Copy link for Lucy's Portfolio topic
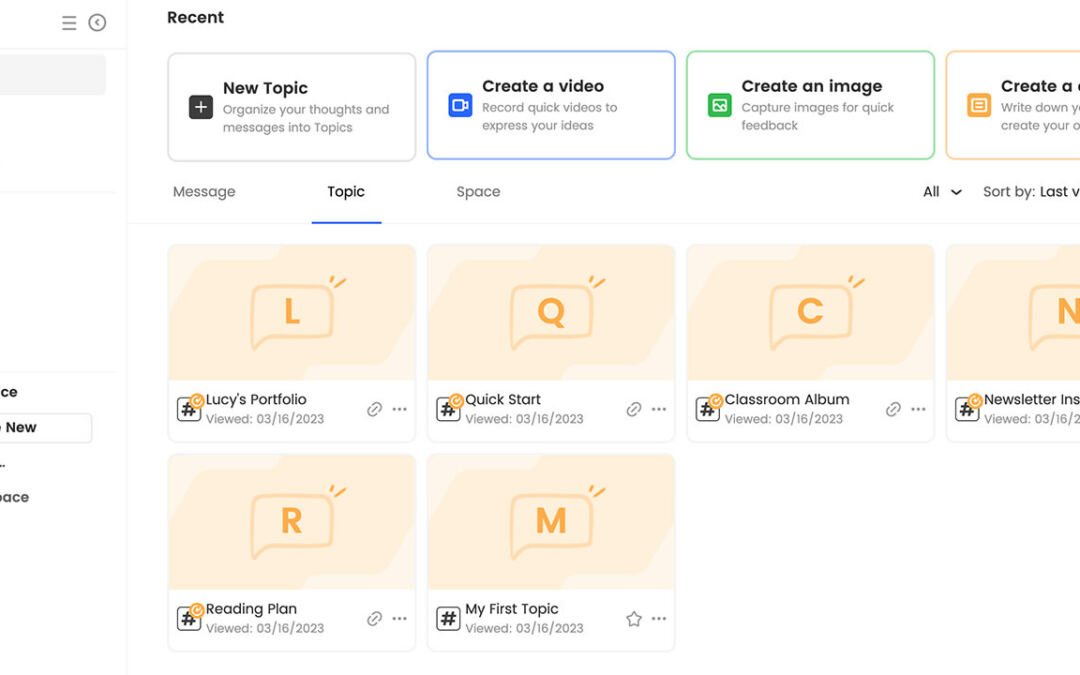This screenshot has width=1080, height=675. point(374,409)
